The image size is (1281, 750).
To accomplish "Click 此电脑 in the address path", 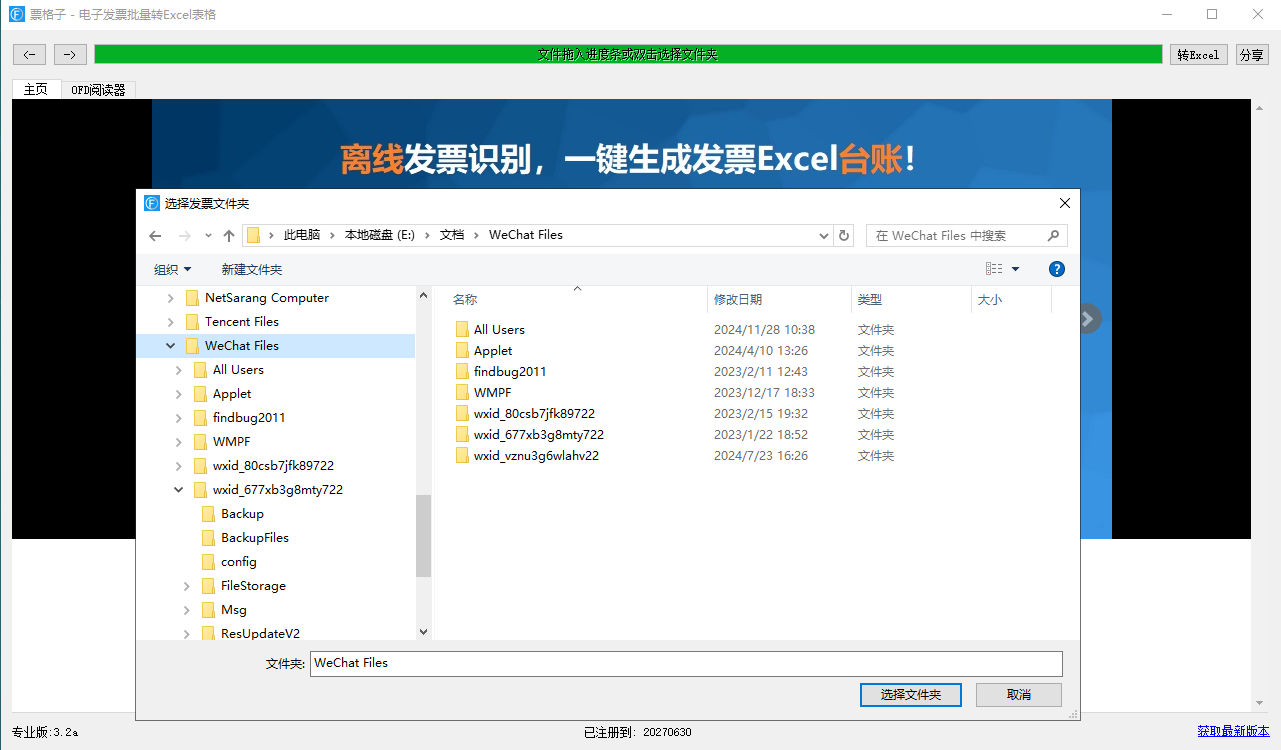I will click(302, 235).
